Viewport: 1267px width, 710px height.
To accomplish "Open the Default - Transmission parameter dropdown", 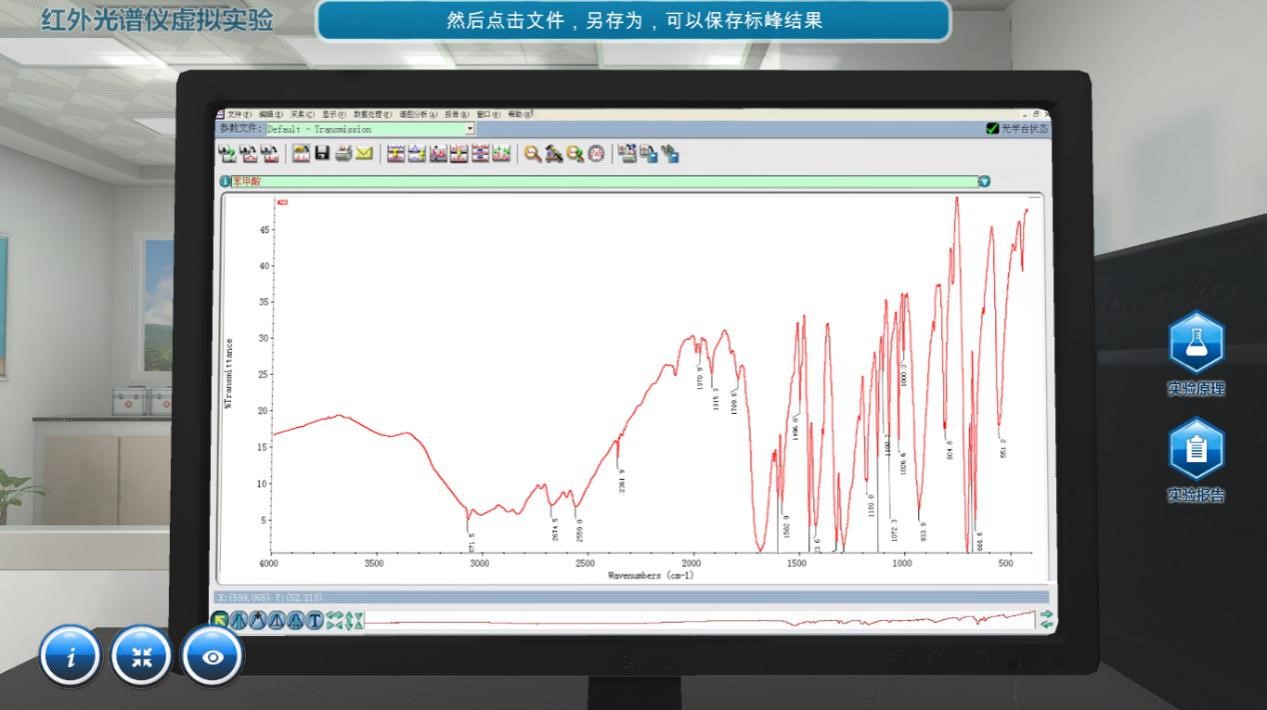I will [470, 129].
